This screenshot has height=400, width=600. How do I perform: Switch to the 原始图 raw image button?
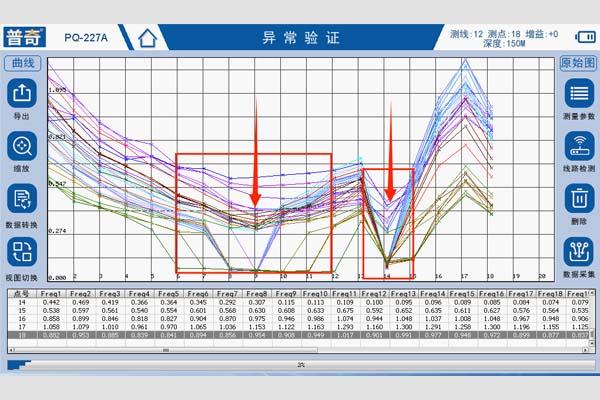coord(578,63)
